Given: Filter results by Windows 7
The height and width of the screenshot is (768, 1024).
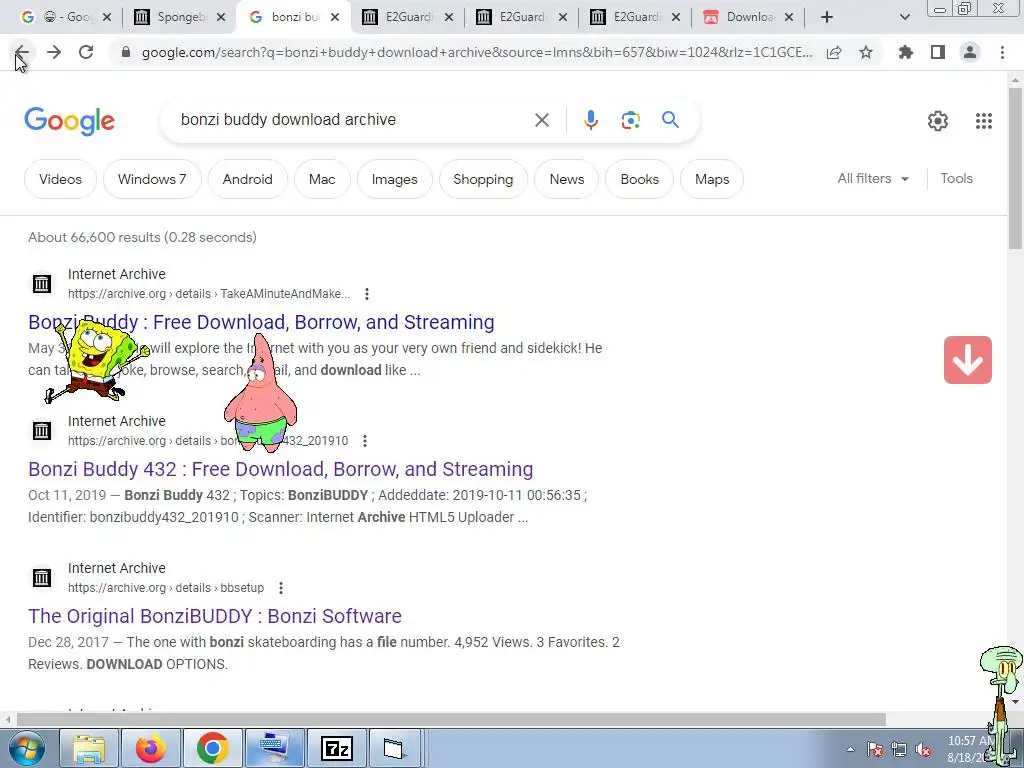Looking at the screenshot, I should pos(152,179).
